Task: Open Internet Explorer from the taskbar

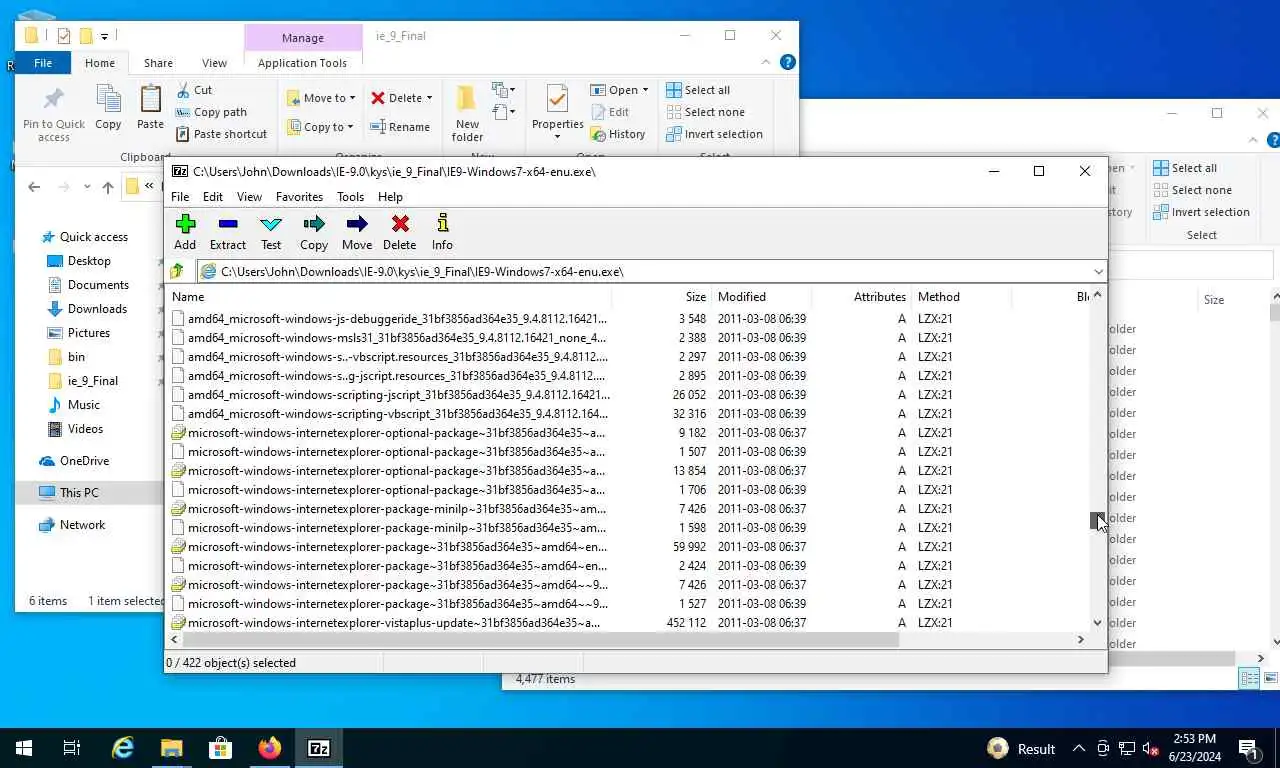Action: [122, 748]
